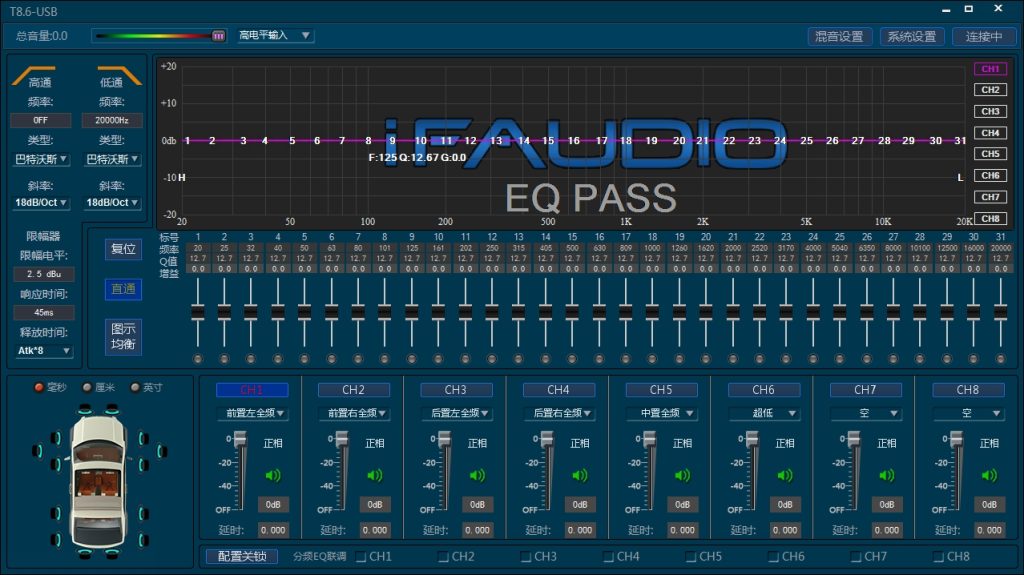Open 混音设置 mixer settings

tap(839, 37)
